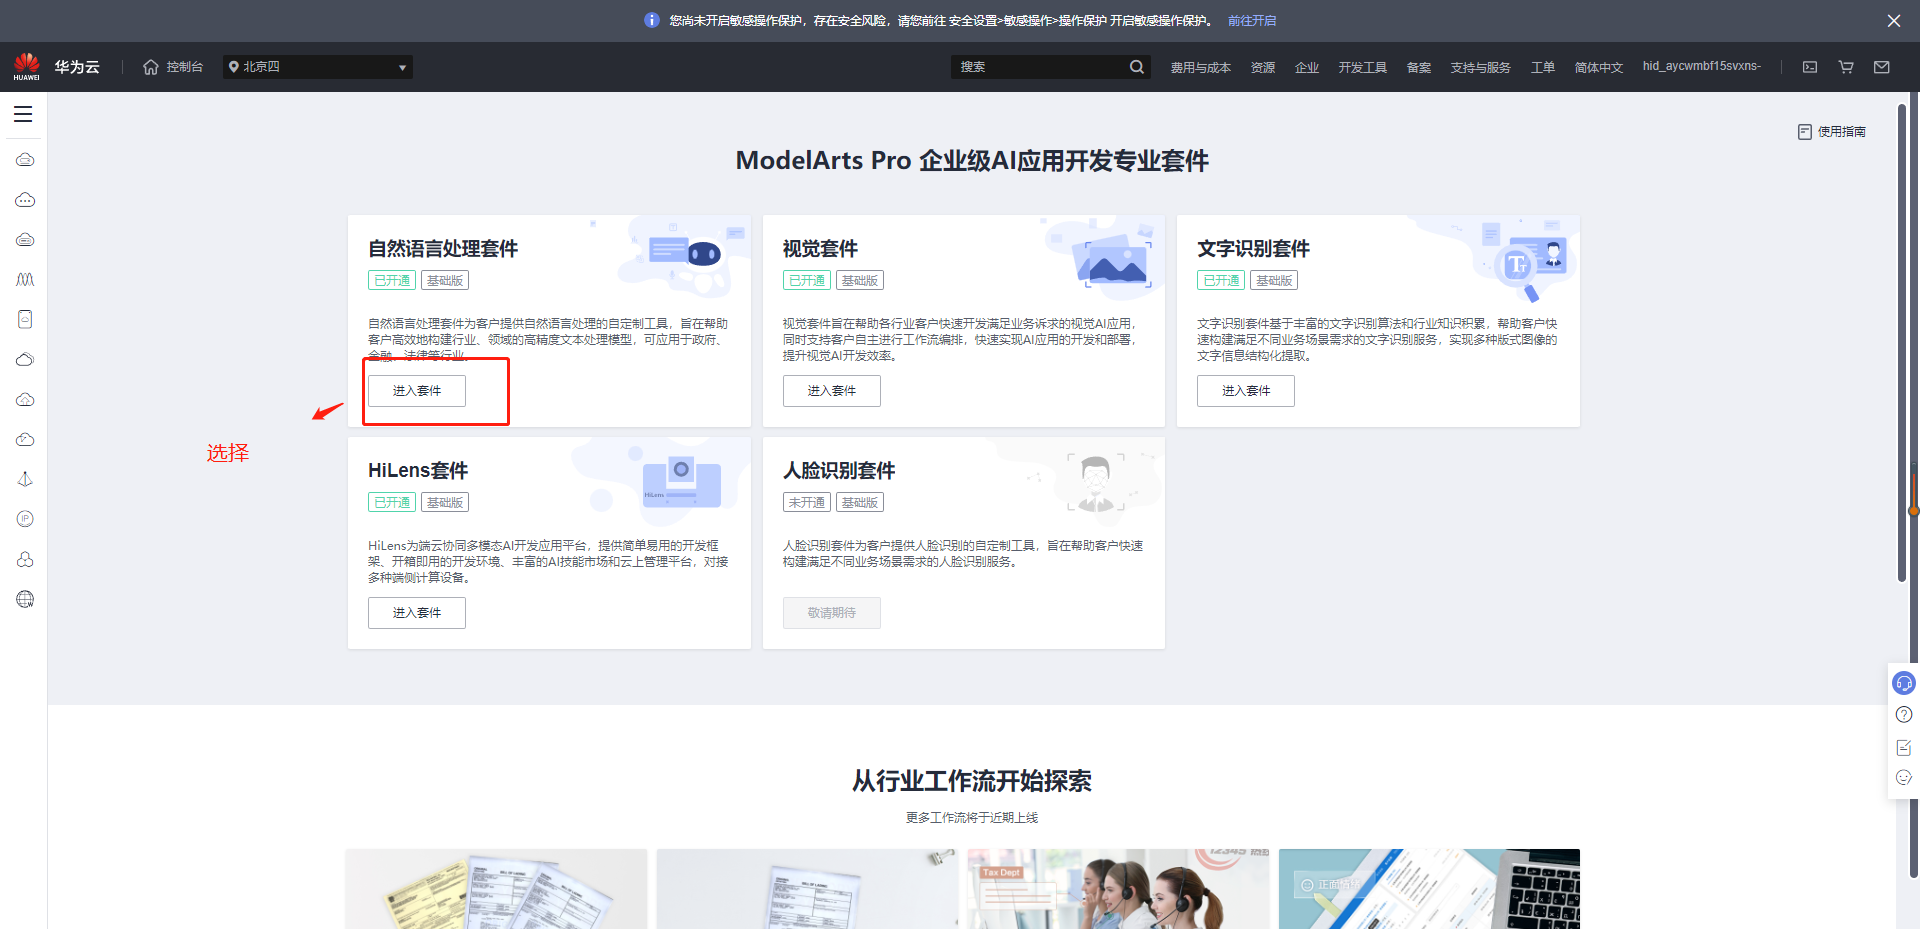The image size is (1920, 929).
Task: Click sidebar pyramid-shaped icon
Action: coord(25,479)
